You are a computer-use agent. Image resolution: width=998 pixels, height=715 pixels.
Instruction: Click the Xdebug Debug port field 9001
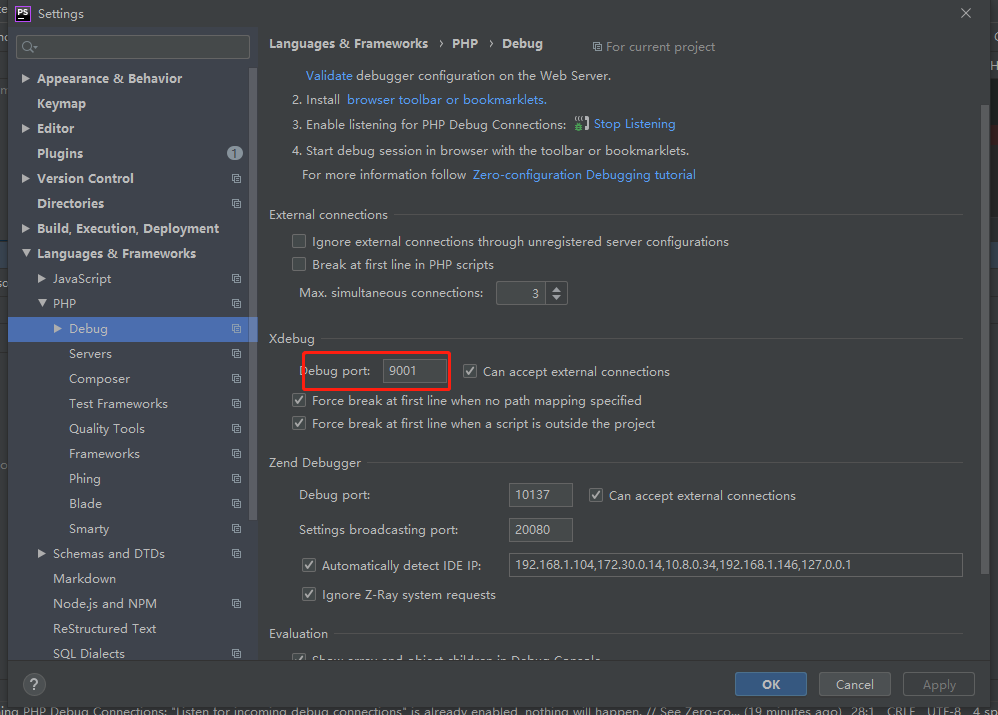click(415, 371)
